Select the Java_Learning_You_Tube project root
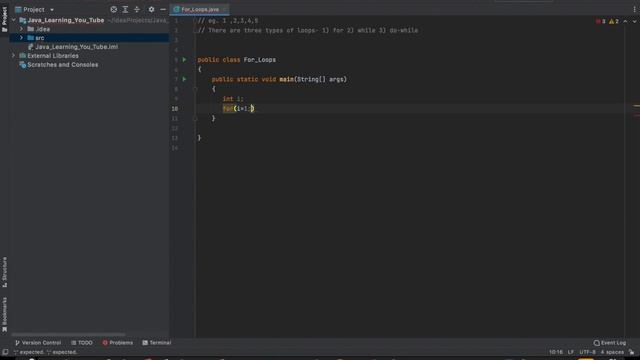Screen dimensions: 640x360 point(66,20)
